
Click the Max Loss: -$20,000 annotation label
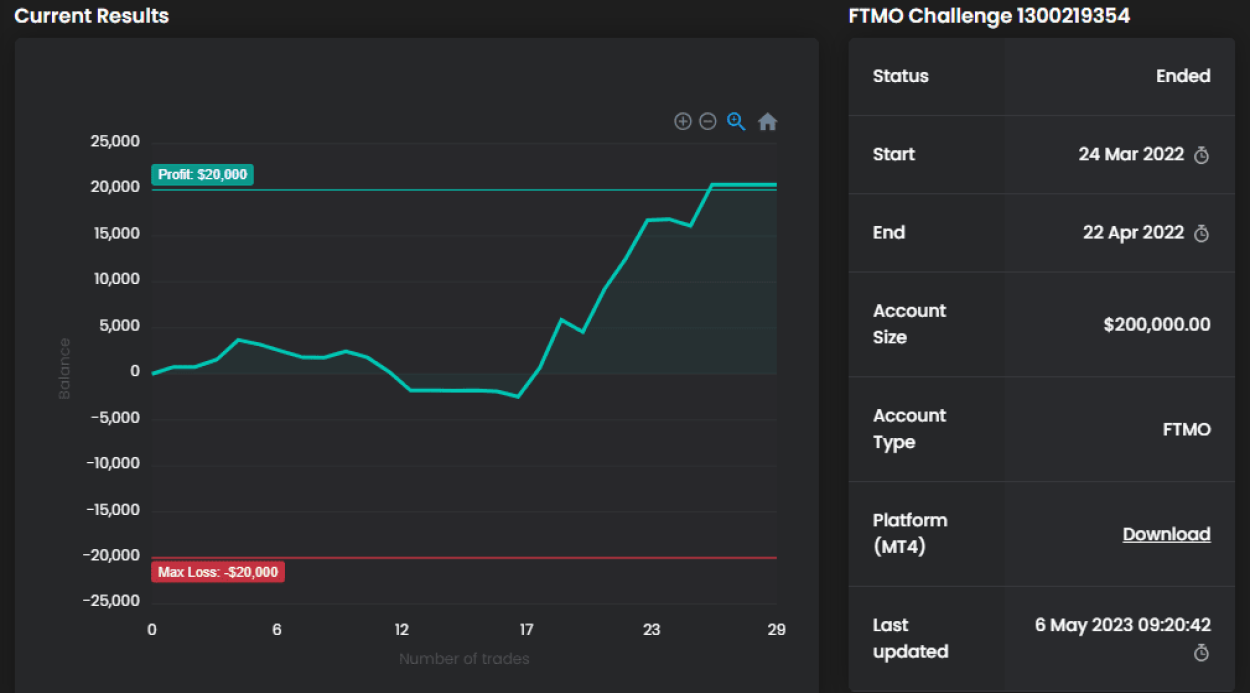click(218, 572)
